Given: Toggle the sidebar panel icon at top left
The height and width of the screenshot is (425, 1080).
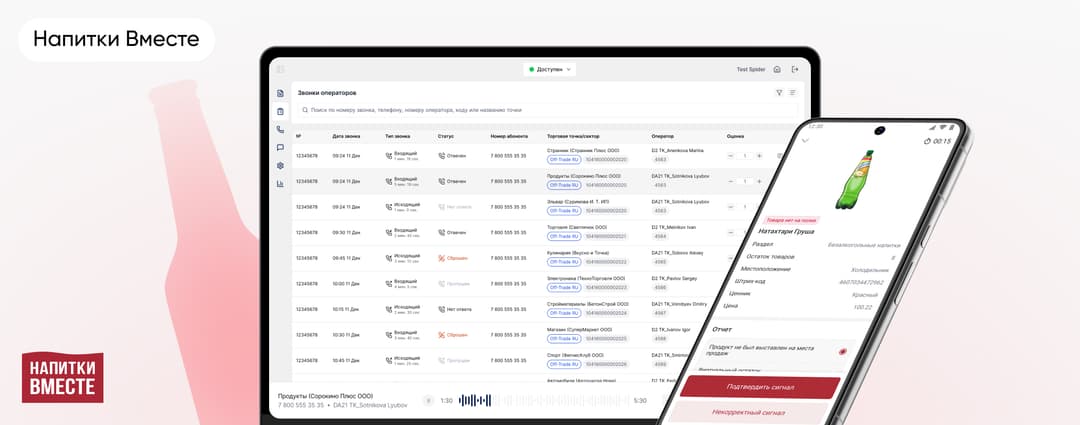Looking at the screenshot, I should click(x=280, y=70).
